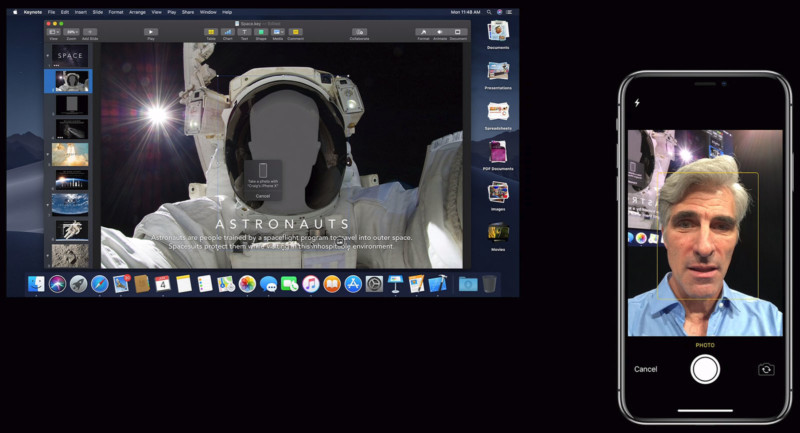This screenshot has width=800, height=433.
Task: Open the Zoom percentage dropdown
Action: (x=71, y=32)
